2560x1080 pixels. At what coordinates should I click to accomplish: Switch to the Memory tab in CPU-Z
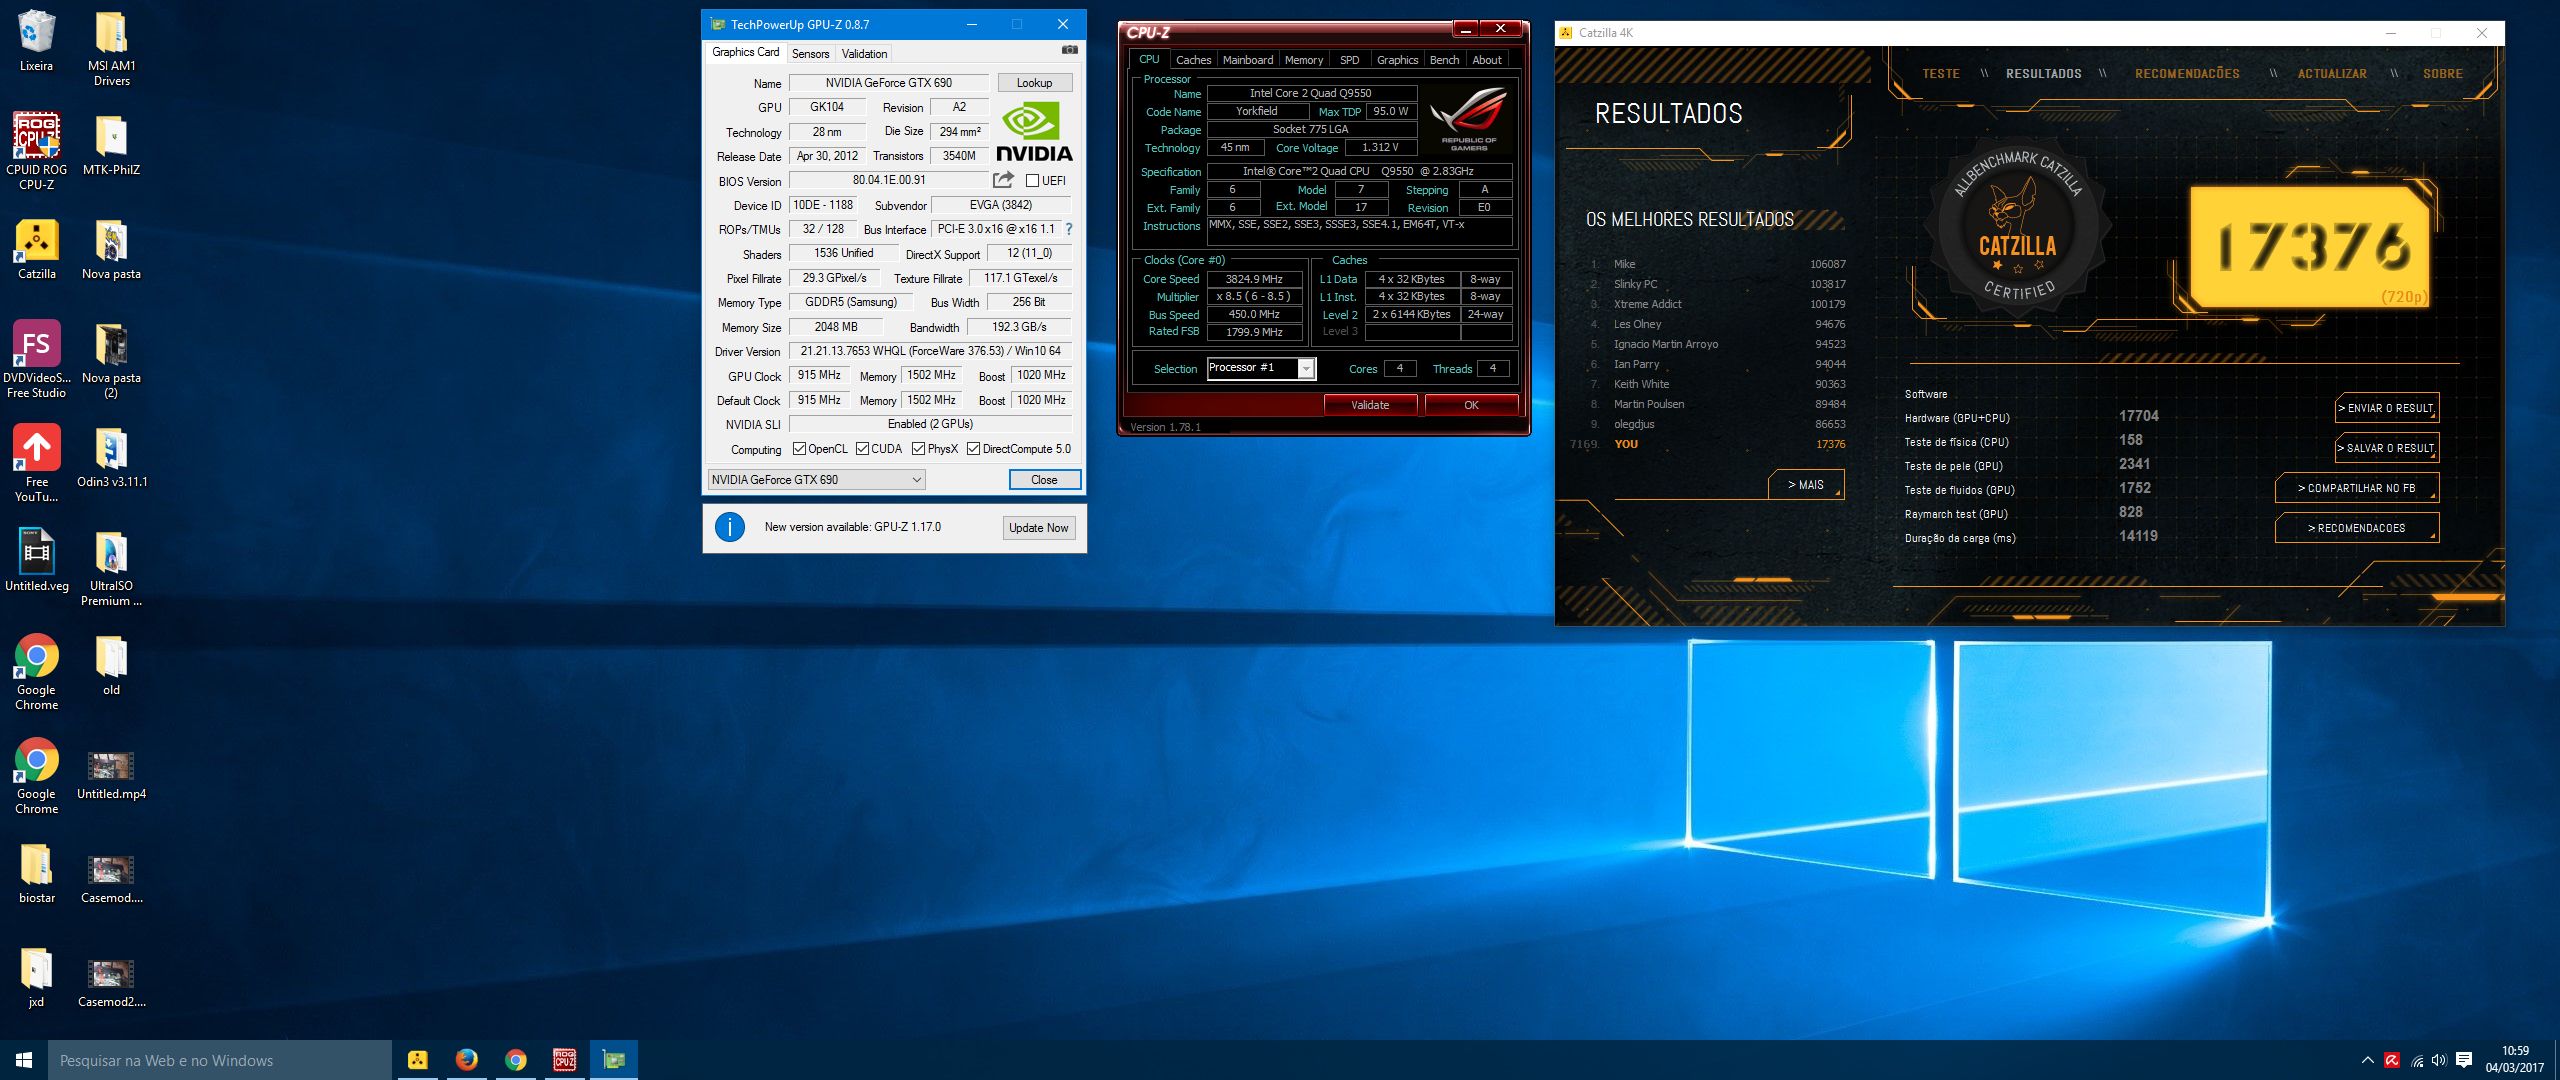[x=1304, y=60]
